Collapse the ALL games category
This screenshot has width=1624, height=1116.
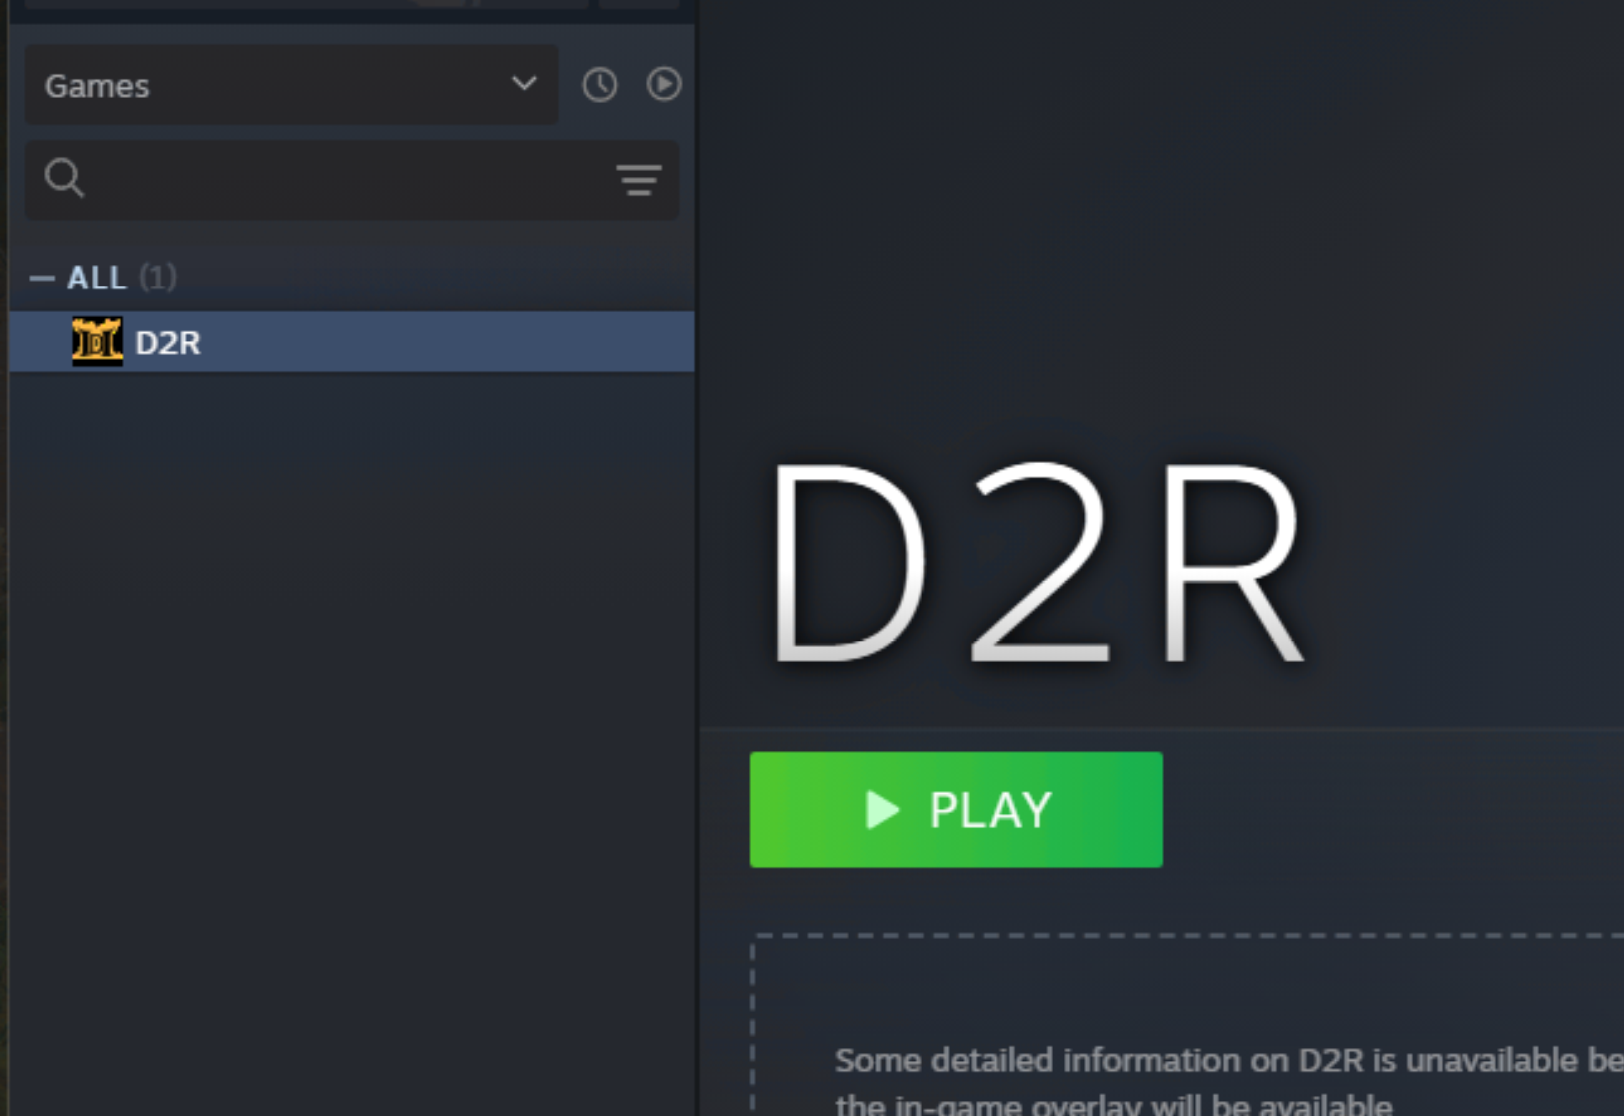point(42,278)
